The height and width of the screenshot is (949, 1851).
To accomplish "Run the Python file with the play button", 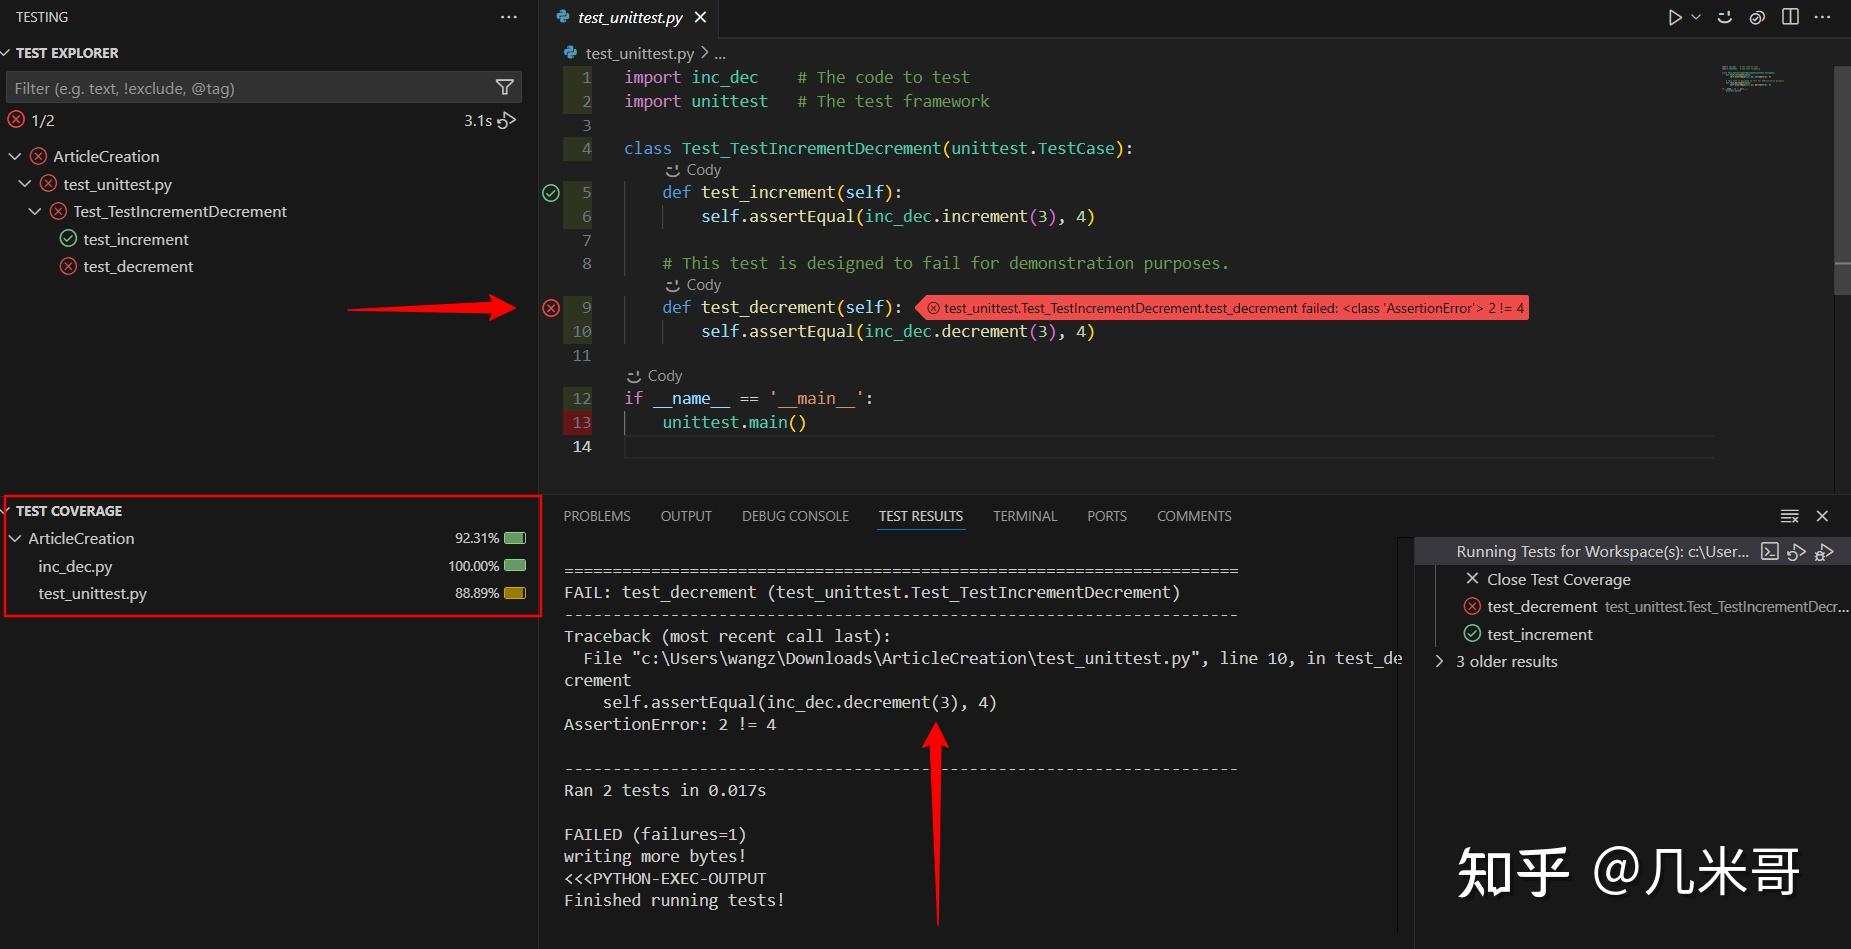I will pyautogui.click(x=1675, y=17).
